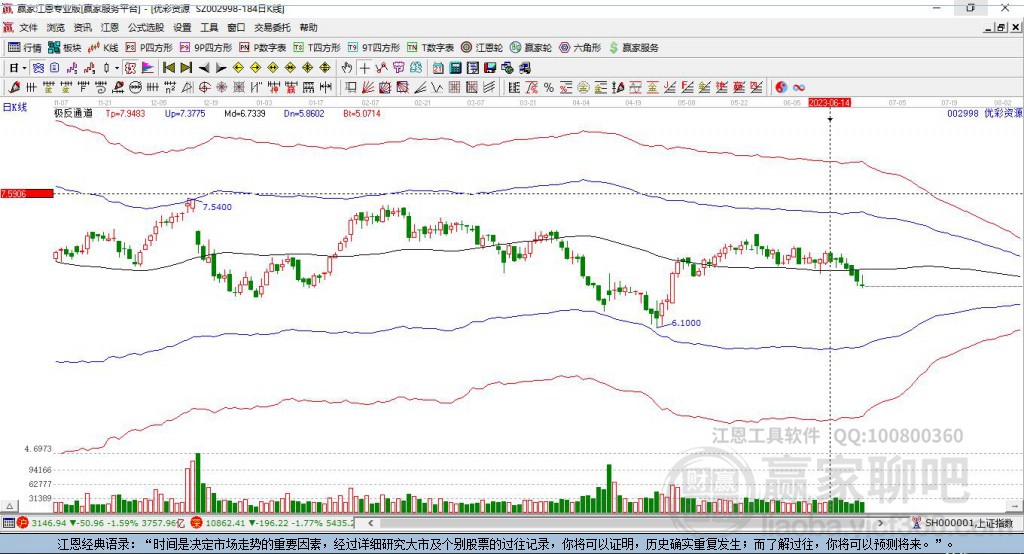
Task: Open the 板块 sector view
Action: (x=64, y=48)
